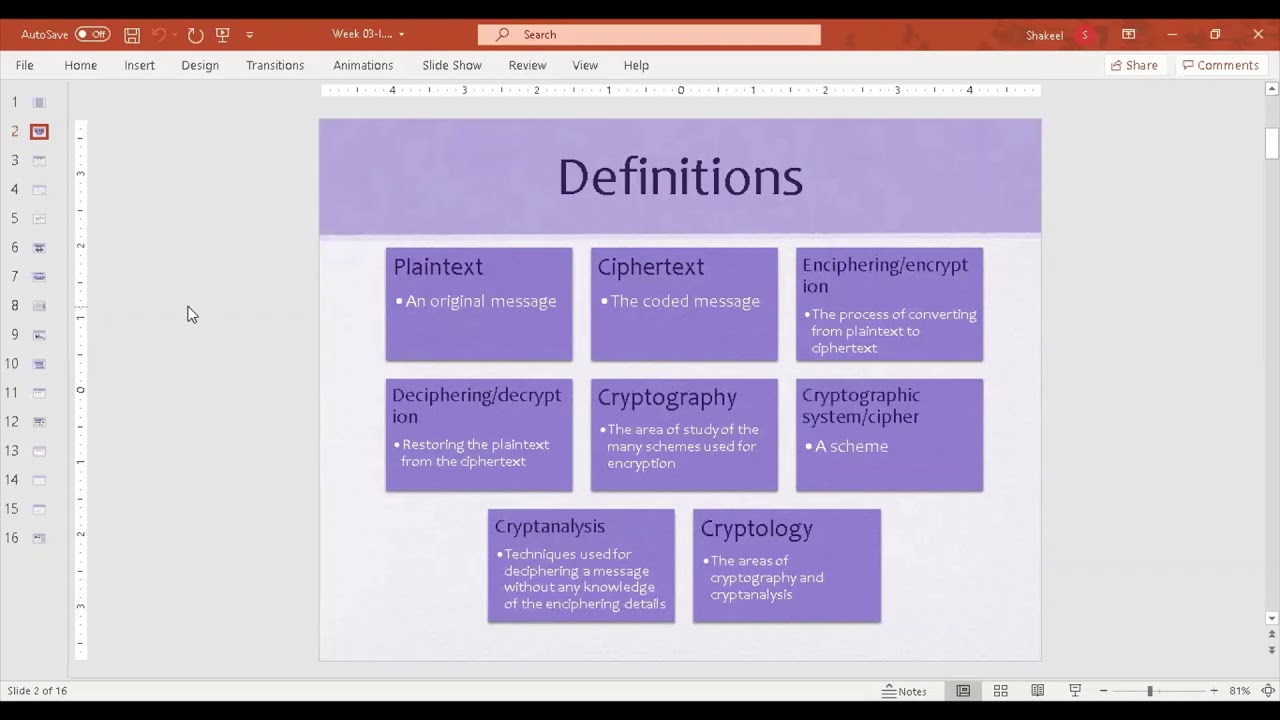Click the Cryptology definition box
The image size is (1280, 720).
787,566
